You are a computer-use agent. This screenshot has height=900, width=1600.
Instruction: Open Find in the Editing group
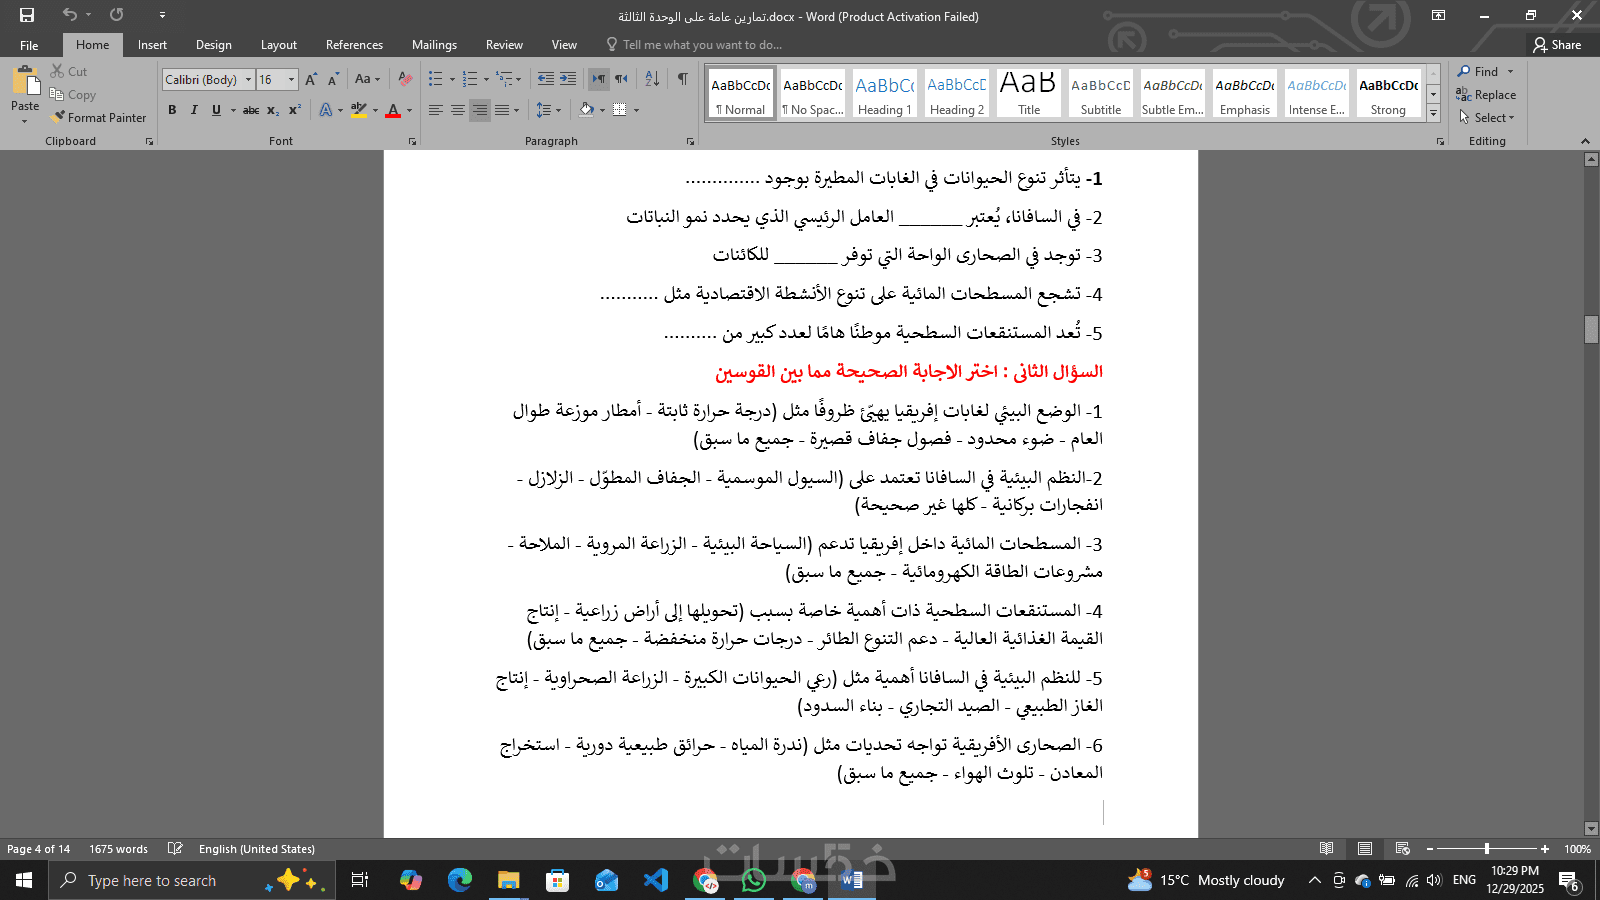(x=1479, y=72)
